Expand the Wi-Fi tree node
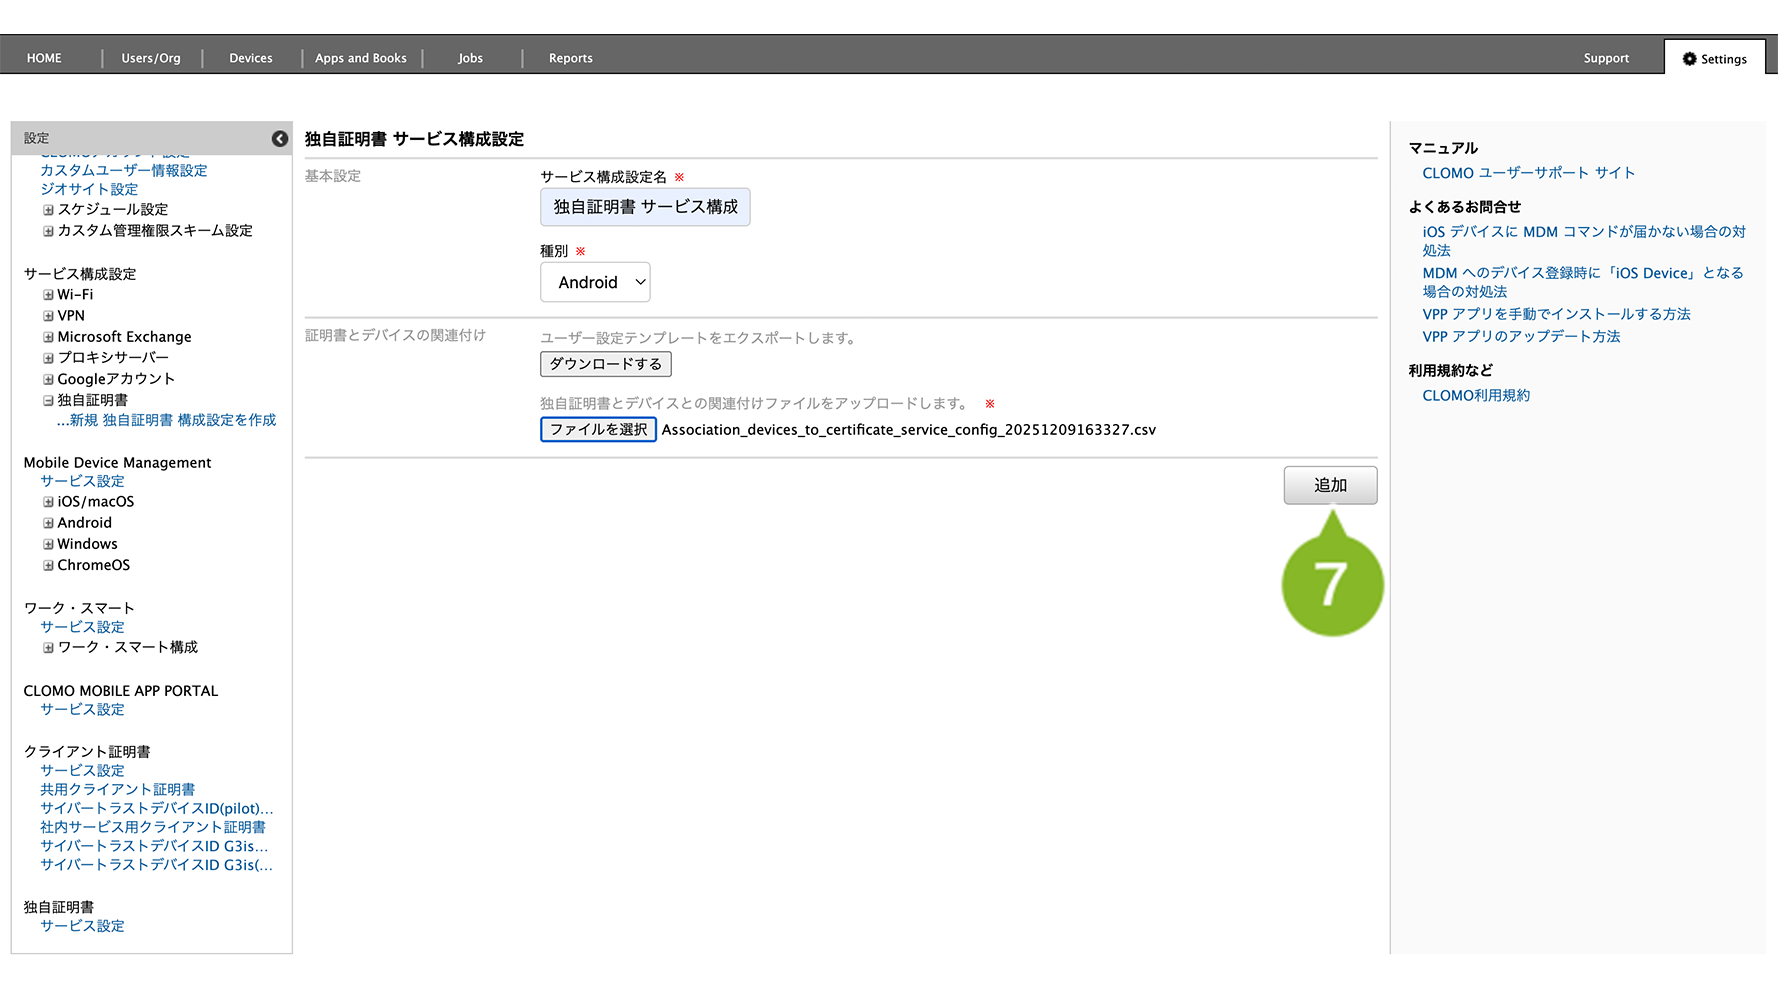Image resolution: width=1778 pixels, height=1000 pixels. pyautogui.click(x=48, y=295)
